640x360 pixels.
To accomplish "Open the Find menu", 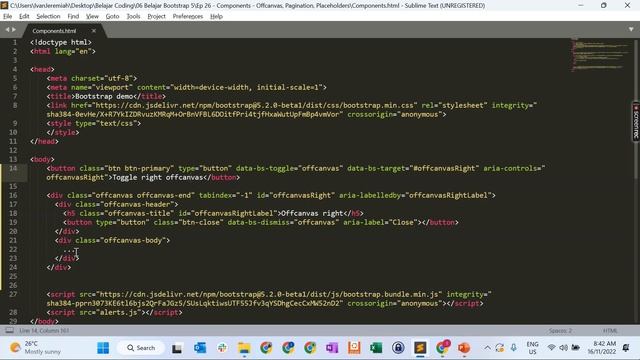I will pyautogui.click(x=73, y=16).
